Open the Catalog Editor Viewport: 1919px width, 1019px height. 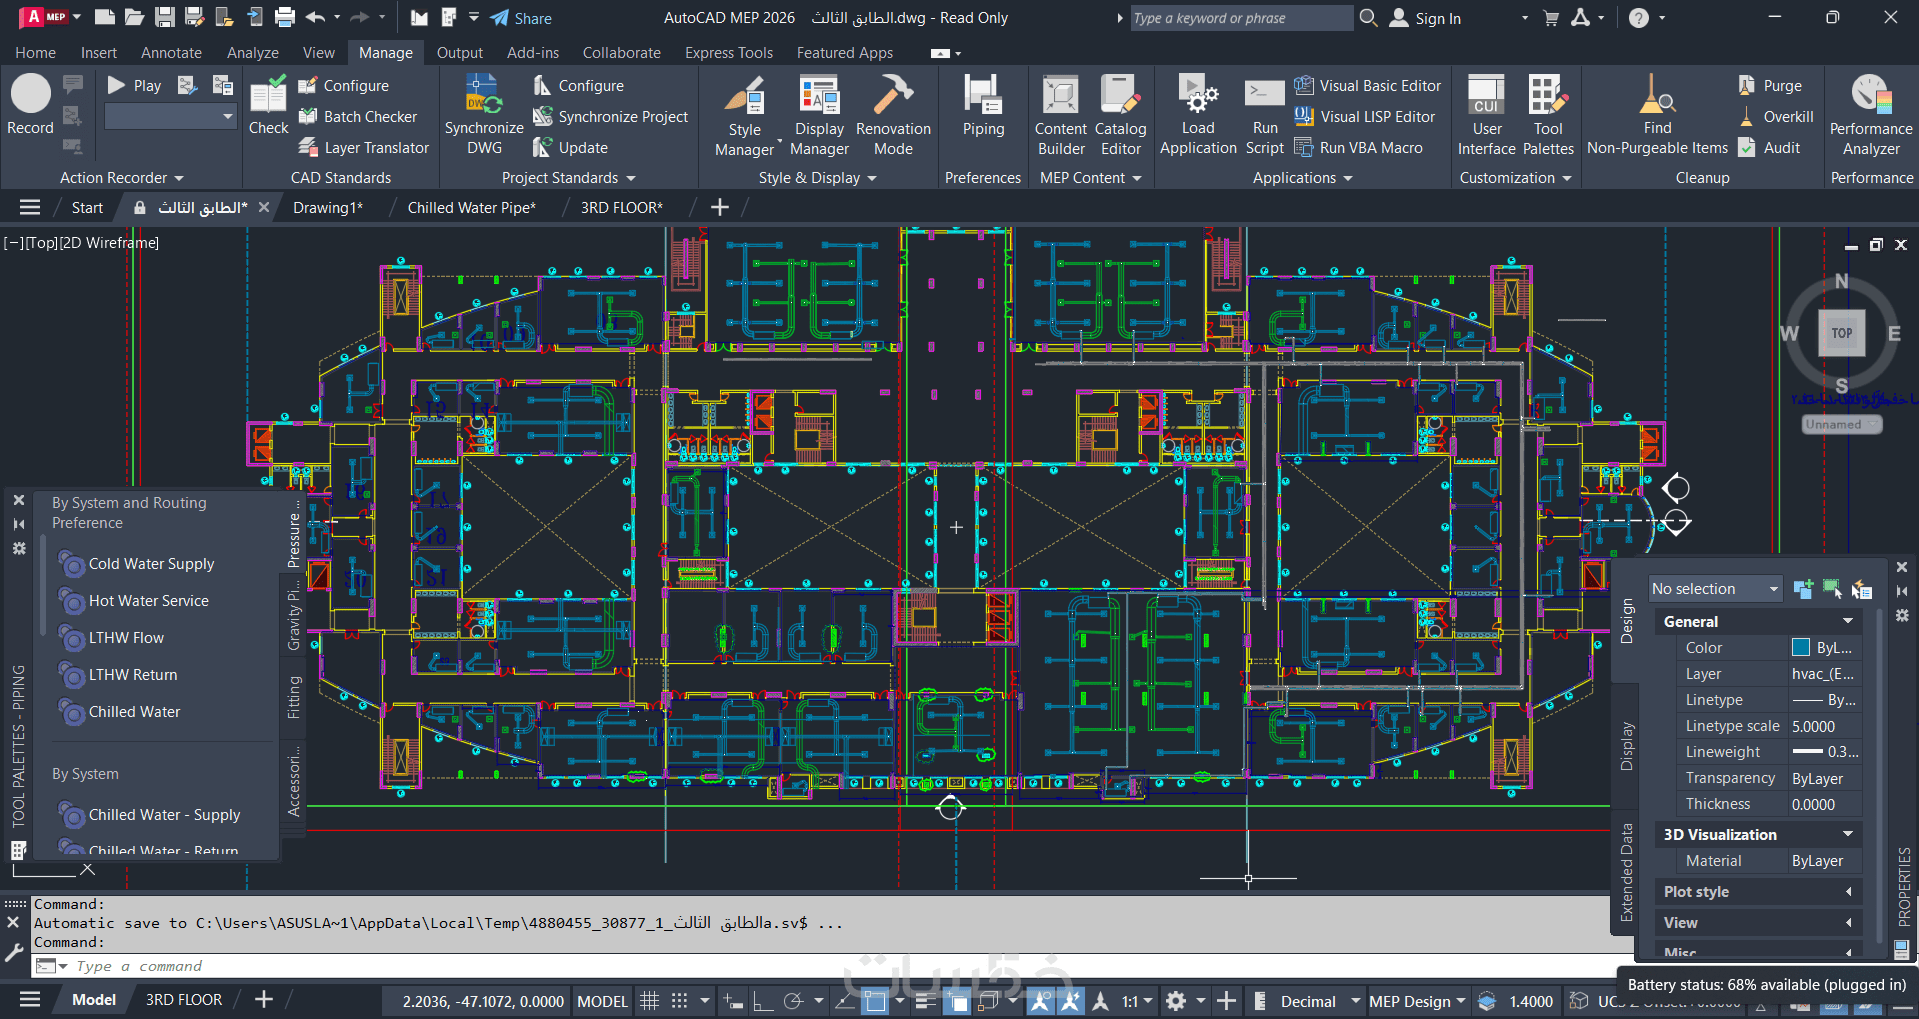click(1120, 116)
